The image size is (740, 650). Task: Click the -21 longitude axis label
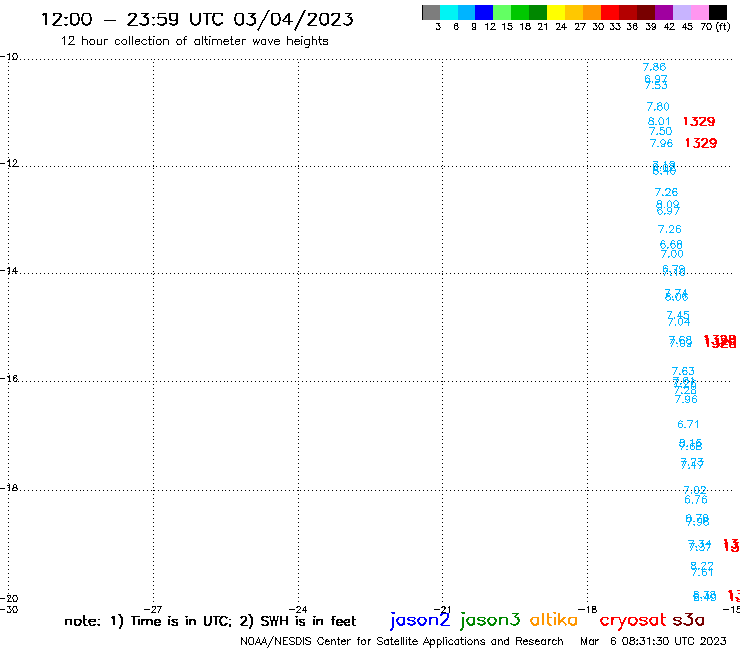[x=442, y=609]
